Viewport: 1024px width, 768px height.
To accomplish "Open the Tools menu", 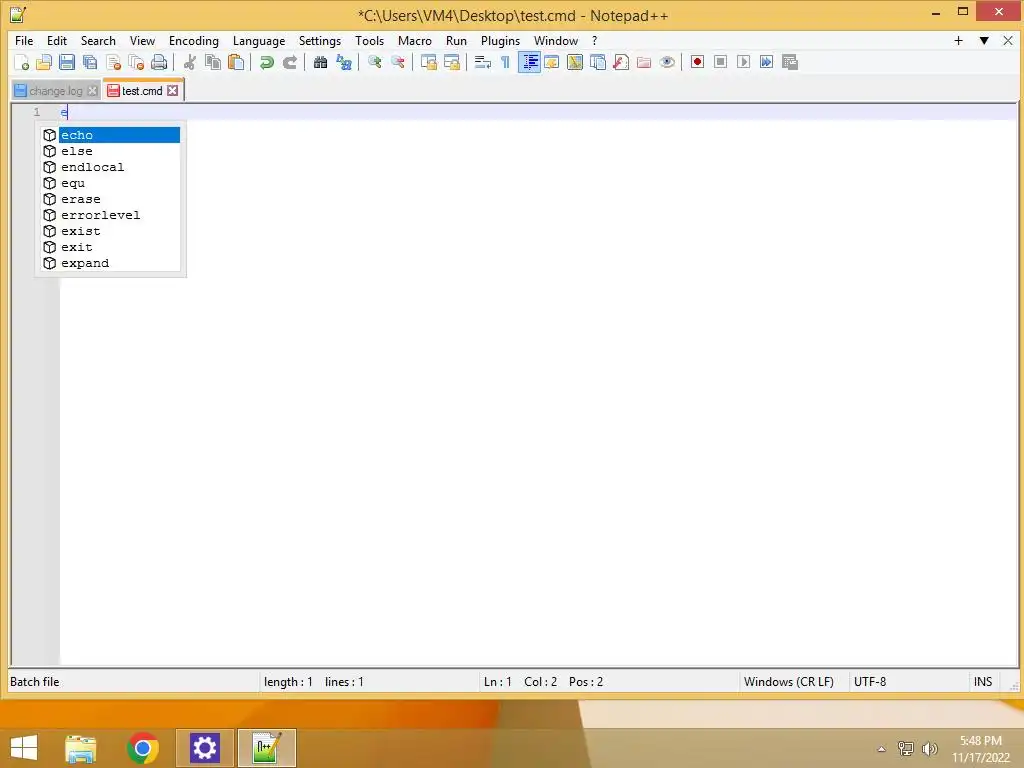I will point(369,40).
